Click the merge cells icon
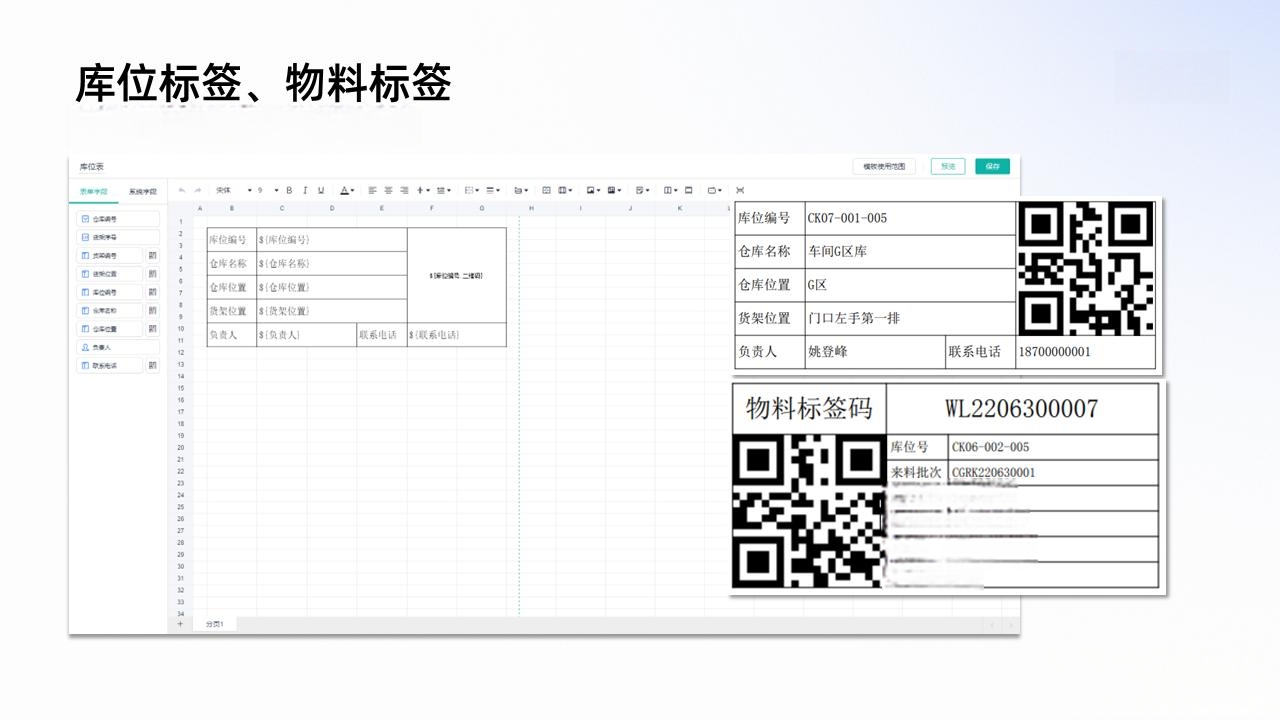Image resolution: width=1280 pixels, height=720 pixels. [x=546, y=190]
